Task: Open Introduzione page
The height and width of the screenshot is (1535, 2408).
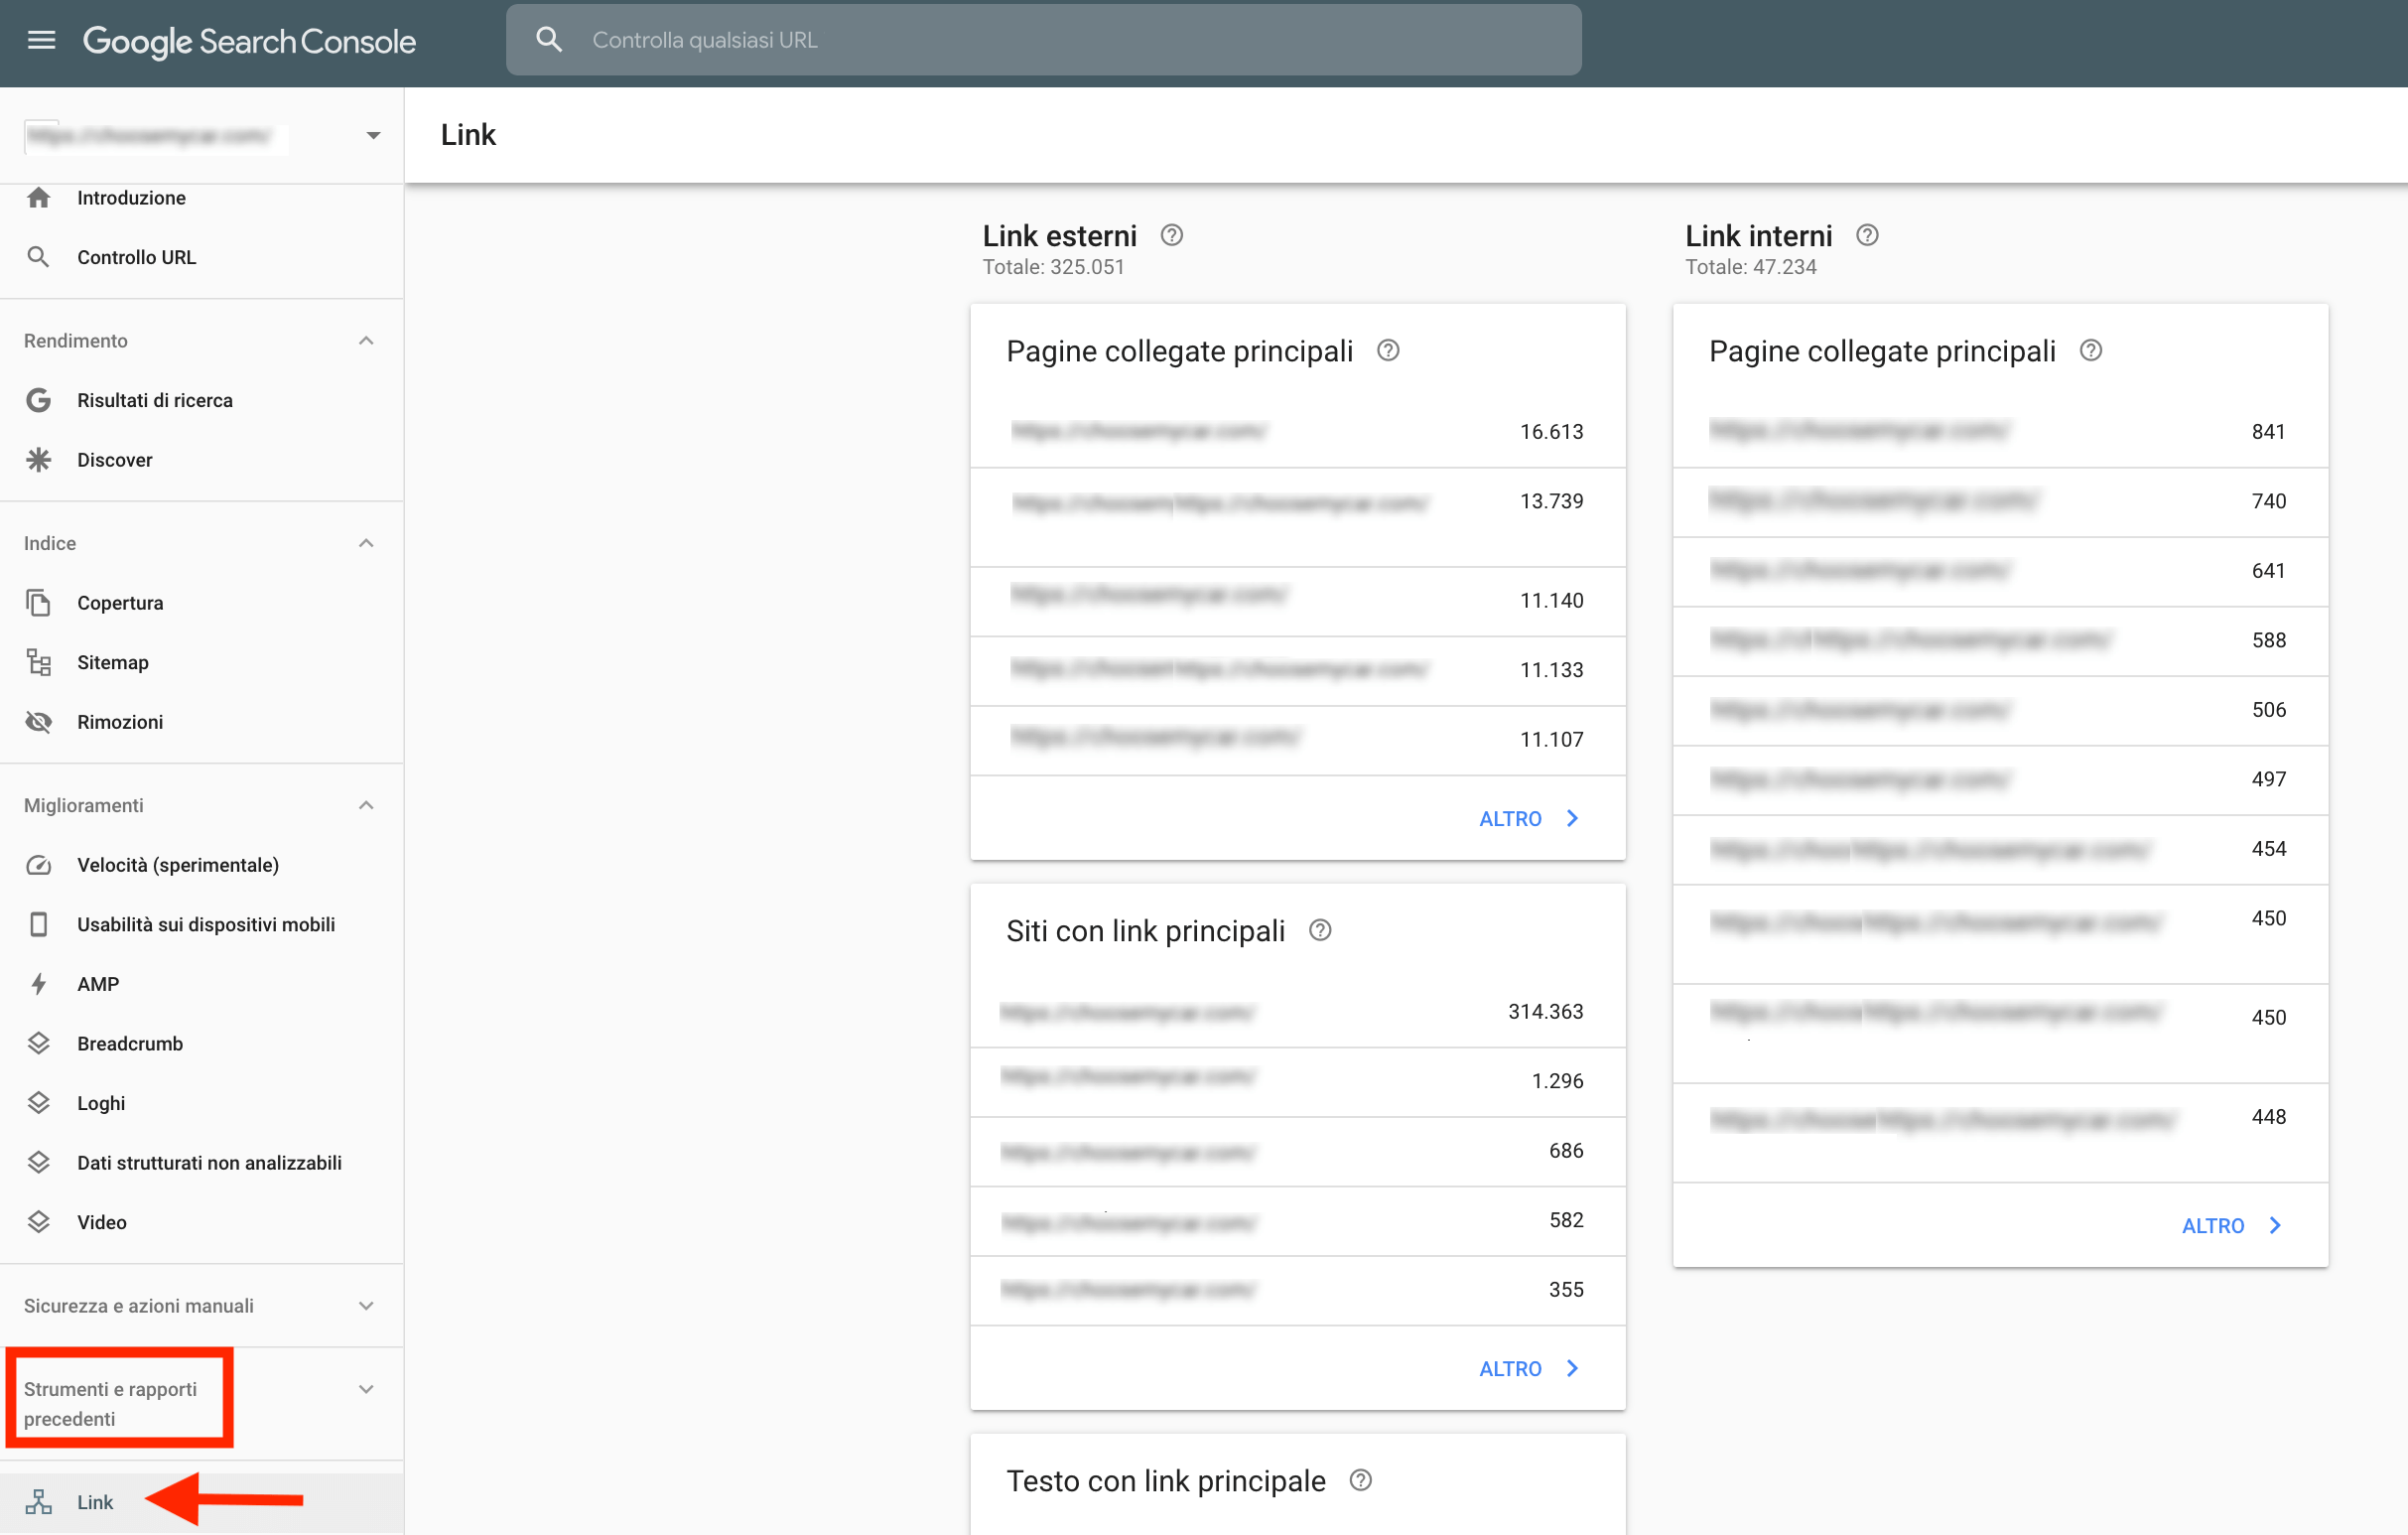Action: click(x=131, y=198)
